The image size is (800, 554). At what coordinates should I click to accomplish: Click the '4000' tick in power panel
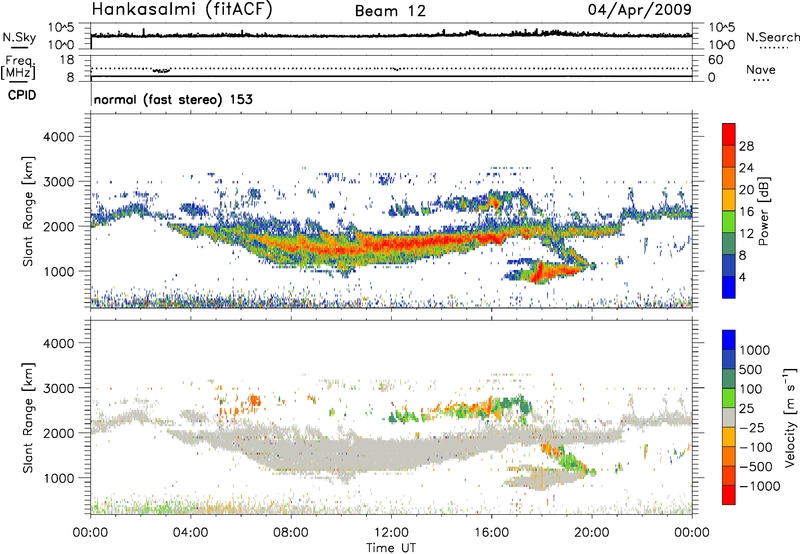click(58, 136)
